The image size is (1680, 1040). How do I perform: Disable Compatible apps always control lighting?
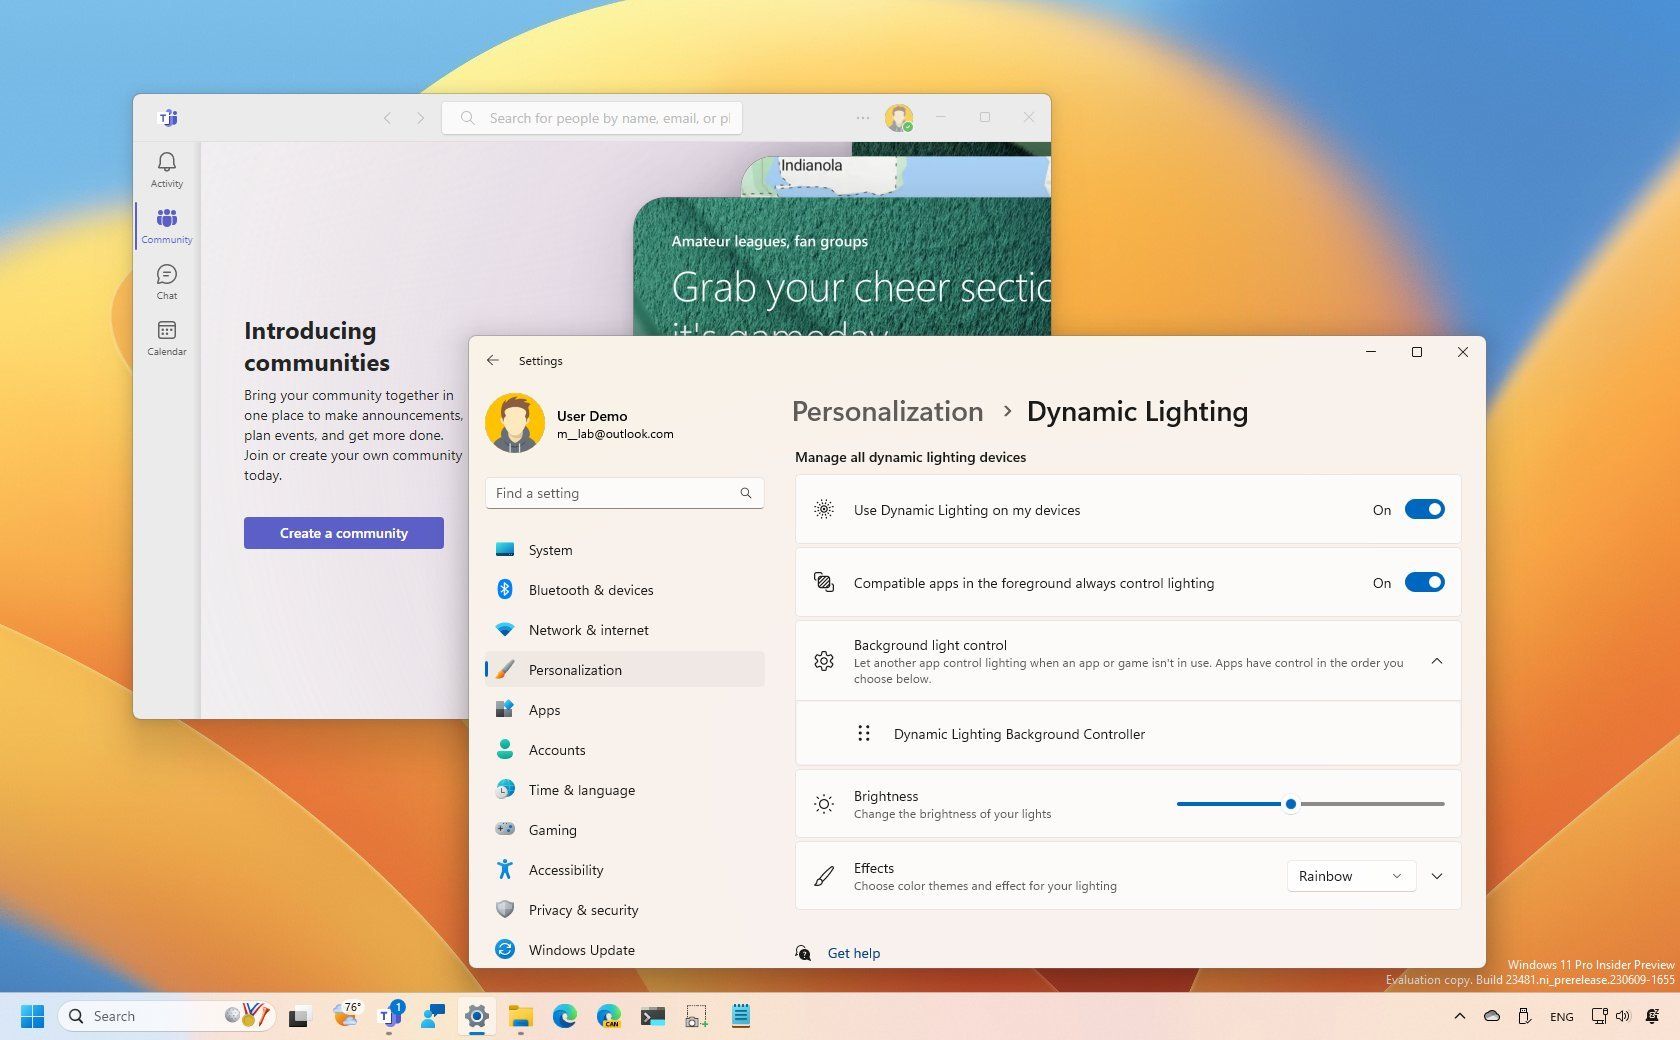pyautogui.click(x=1424, y=582)
